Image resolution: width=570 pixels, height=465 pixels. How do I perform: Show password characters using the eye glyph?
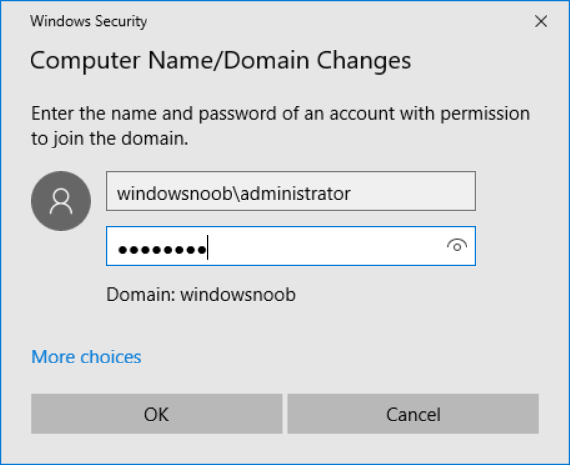(x=457, y=246)
